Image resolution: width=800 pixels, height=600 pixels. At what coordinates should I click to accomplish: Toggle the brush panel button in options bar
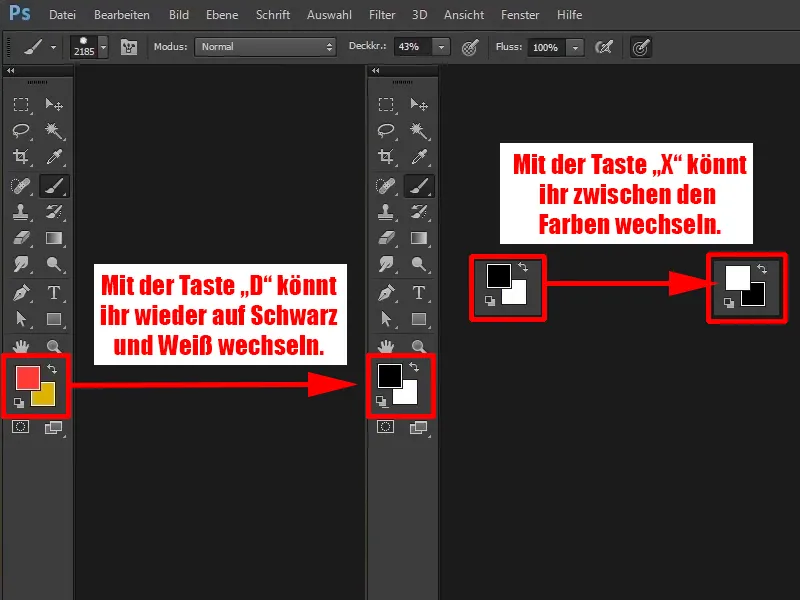[129, 47]
